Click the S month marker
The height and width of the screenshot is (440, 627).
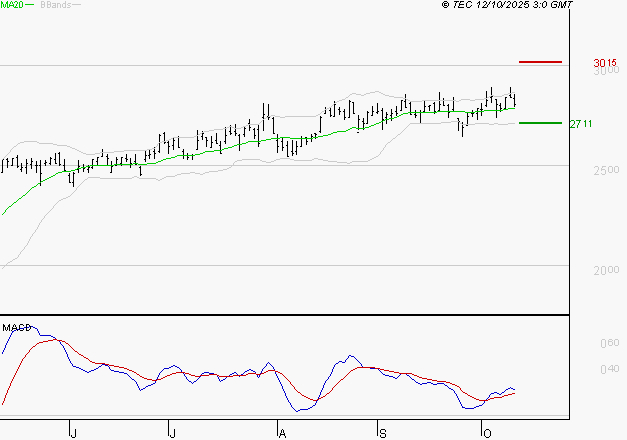pyautogui.click(x=383, y=434)
